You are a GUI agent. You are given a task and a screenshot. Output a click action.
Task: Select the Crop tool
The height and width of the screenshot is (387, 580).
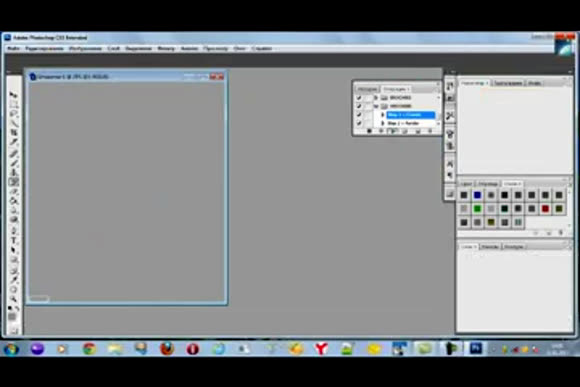(14, 133)
